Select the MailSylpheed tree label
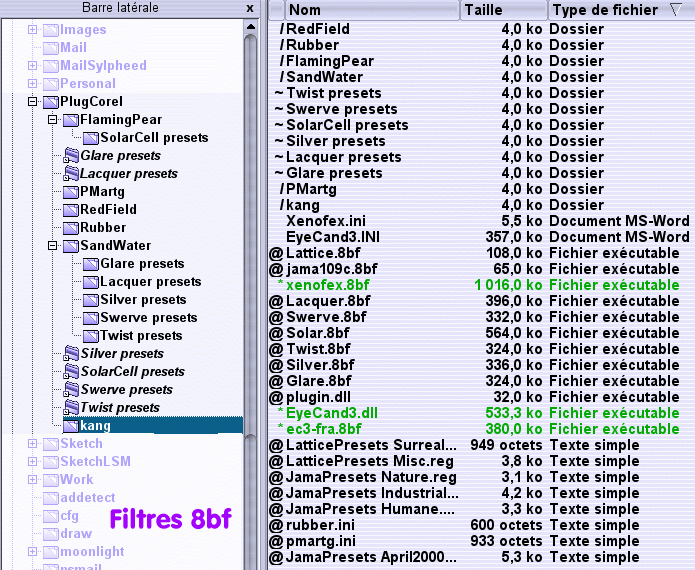Viewport: 695px width, 570px height. coord(103,66)
